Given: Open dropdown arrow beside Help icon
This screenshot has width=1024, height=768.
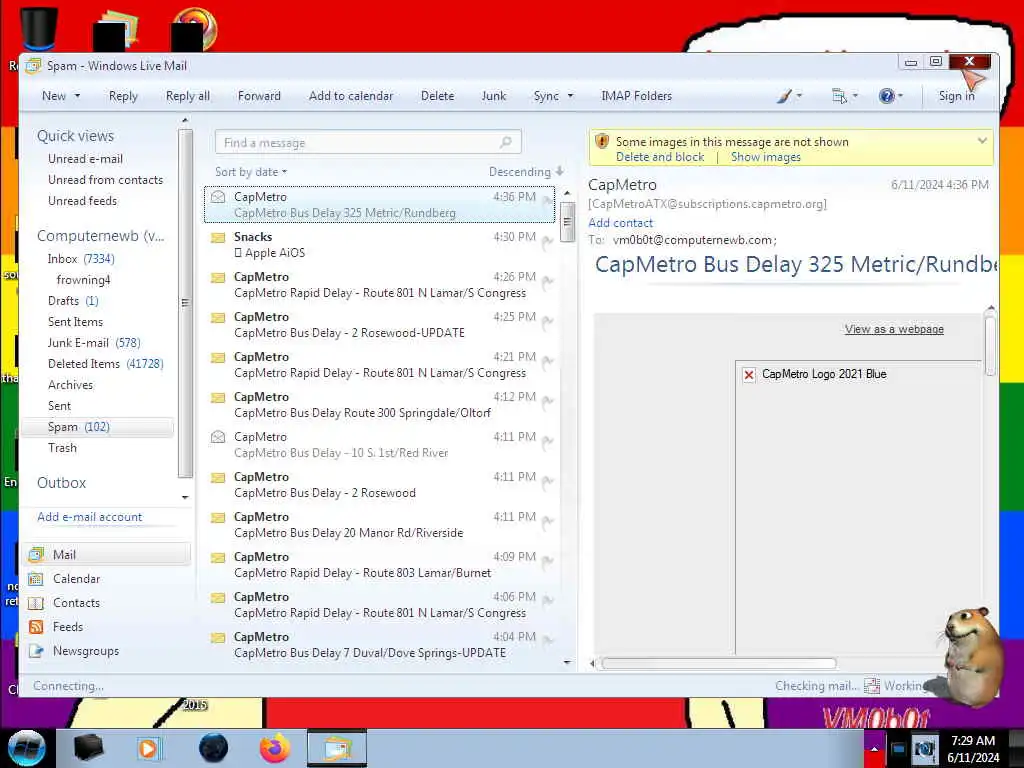Looking at the screenshot, I should (901, 96).
